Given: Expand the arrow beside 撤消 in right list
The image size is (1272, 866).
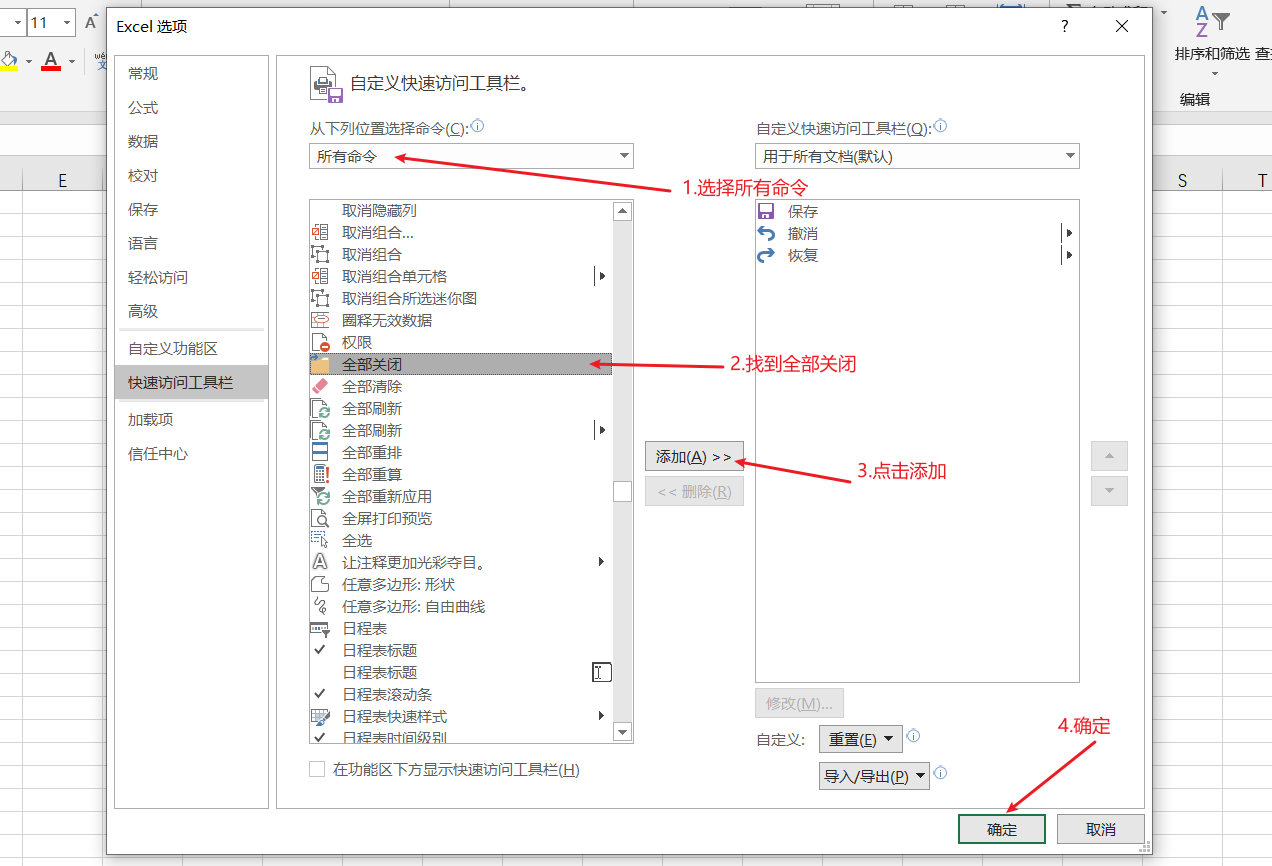Looking at the screenshot, I should coord(1070,233).
